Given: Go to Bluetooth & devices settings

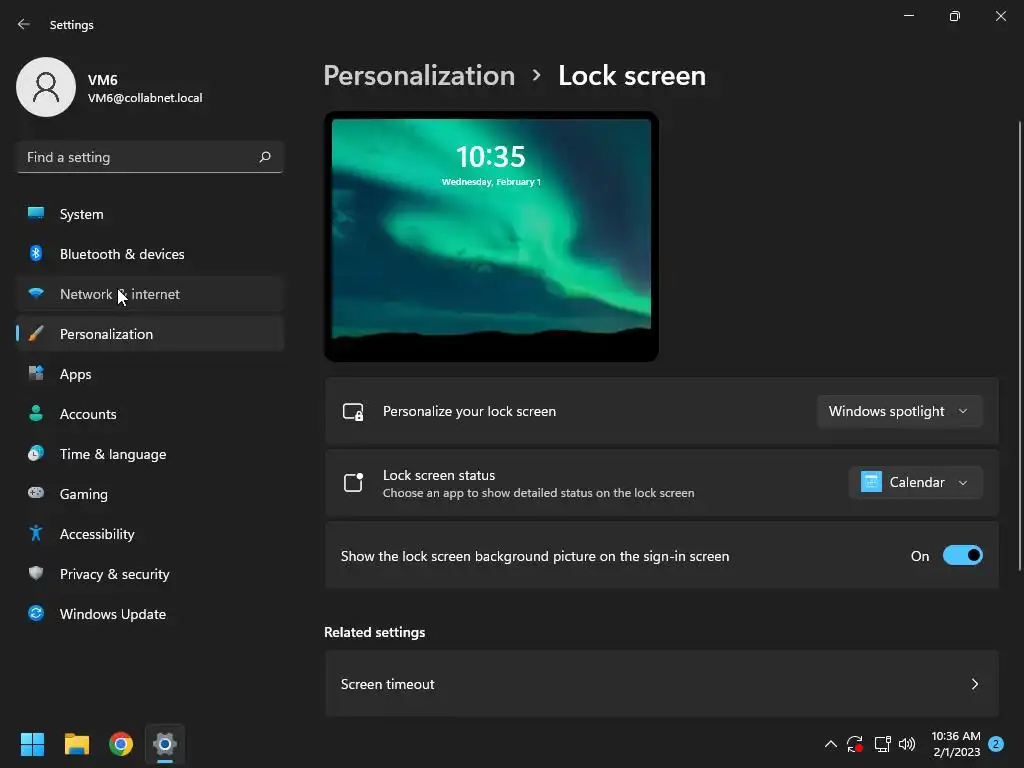Looking at the screenshot, I should point(150,254).
